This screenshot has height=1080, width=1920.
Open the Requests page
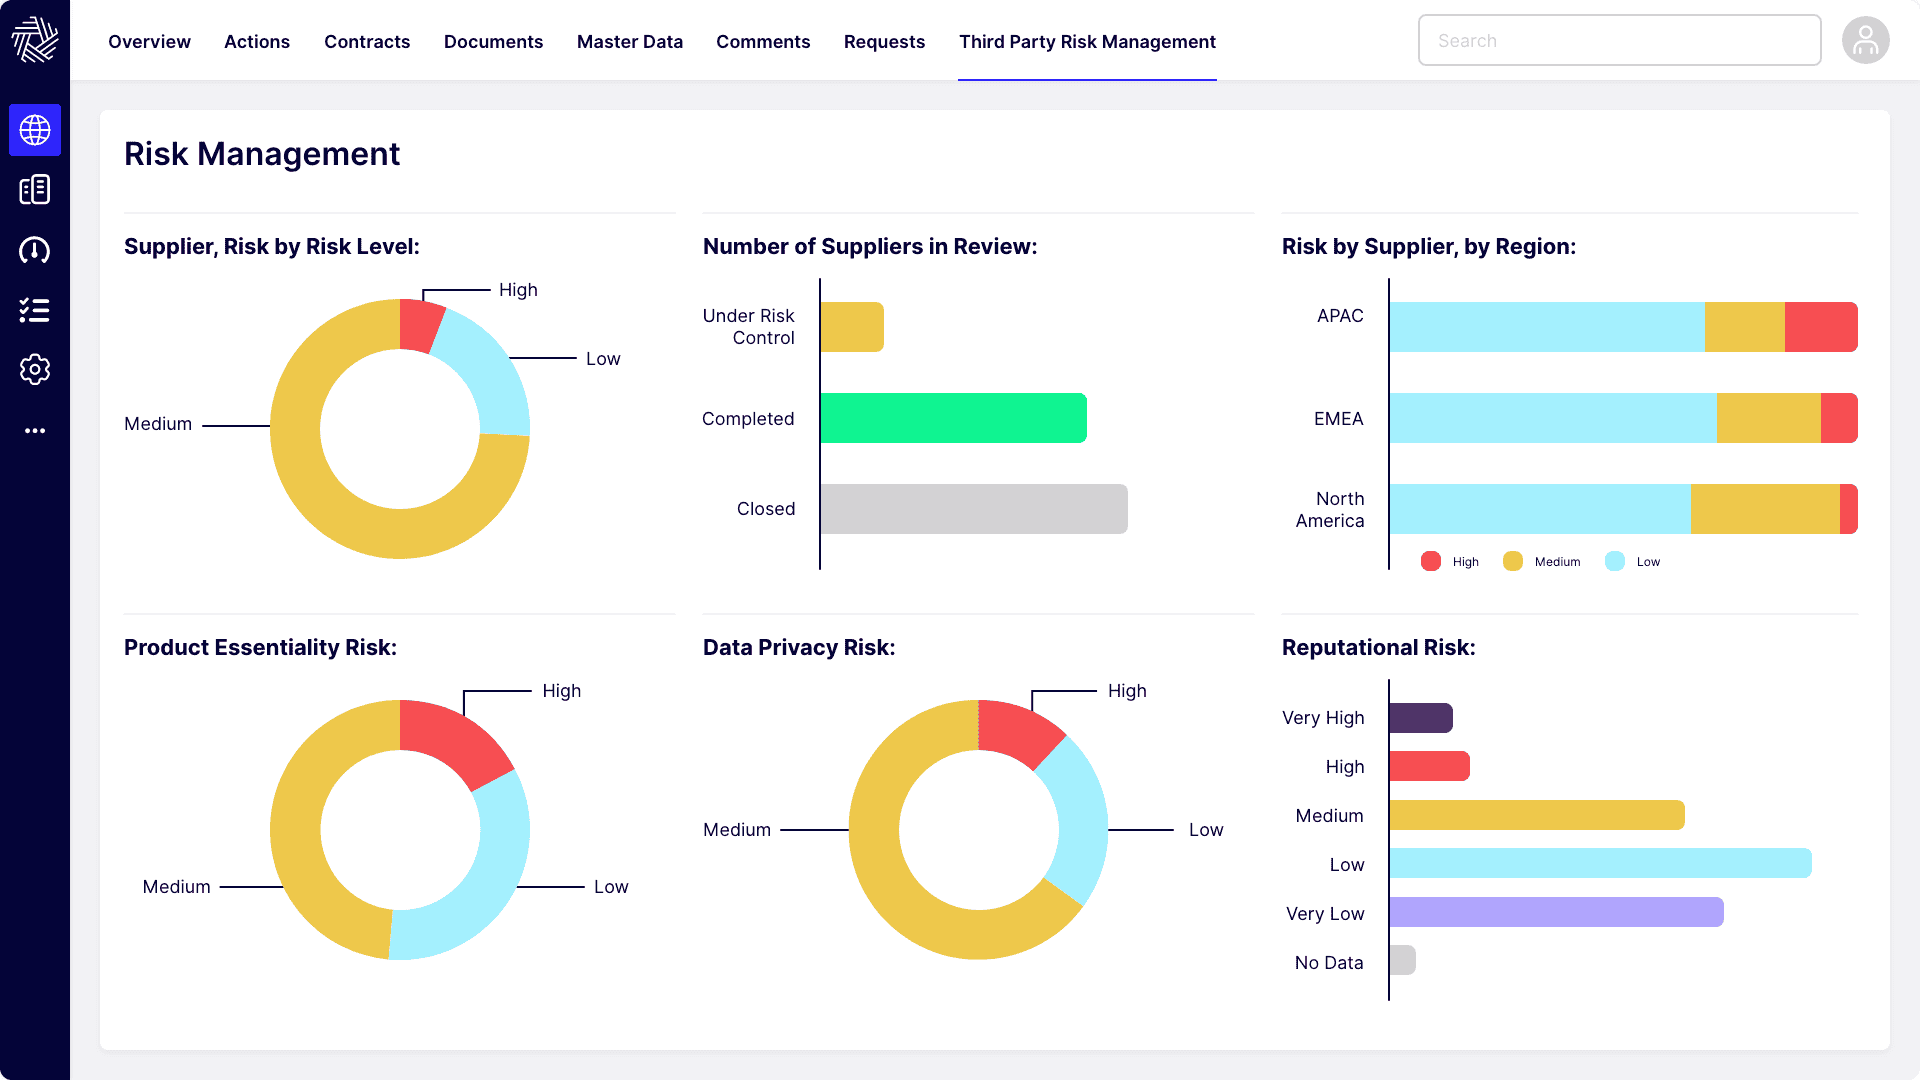pos(884,42)
